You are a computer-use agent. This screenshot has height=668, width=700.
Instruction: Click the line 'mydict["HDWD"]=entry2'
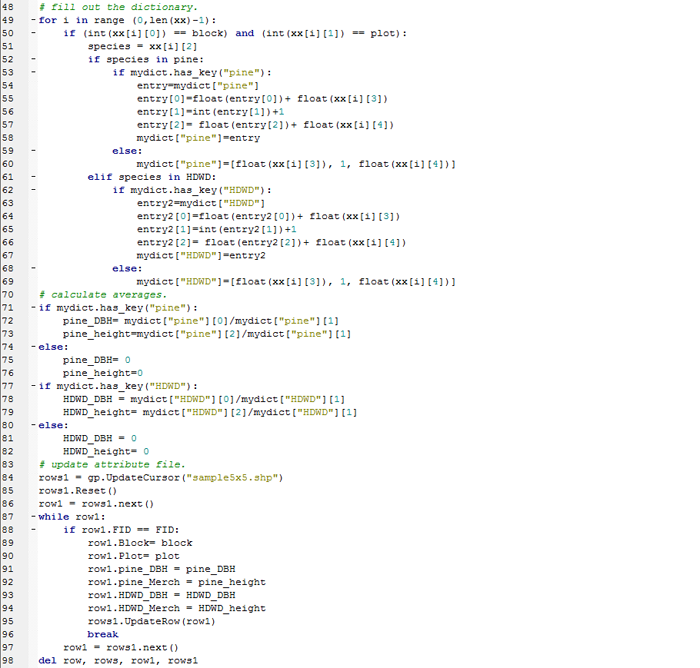pyautogui.click(x=201, y=255)
